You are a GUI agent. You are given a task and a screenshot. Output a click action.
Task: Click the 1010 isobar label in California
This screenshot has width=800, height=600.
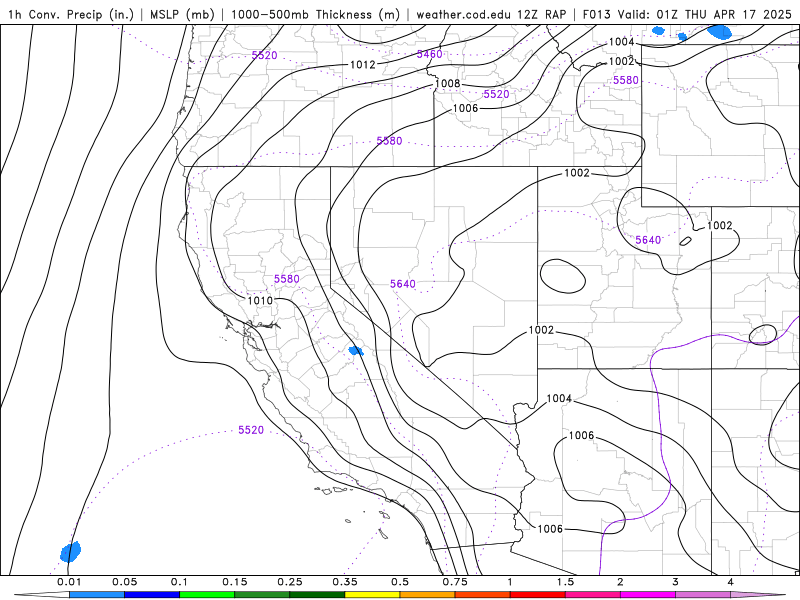[260, 301]
